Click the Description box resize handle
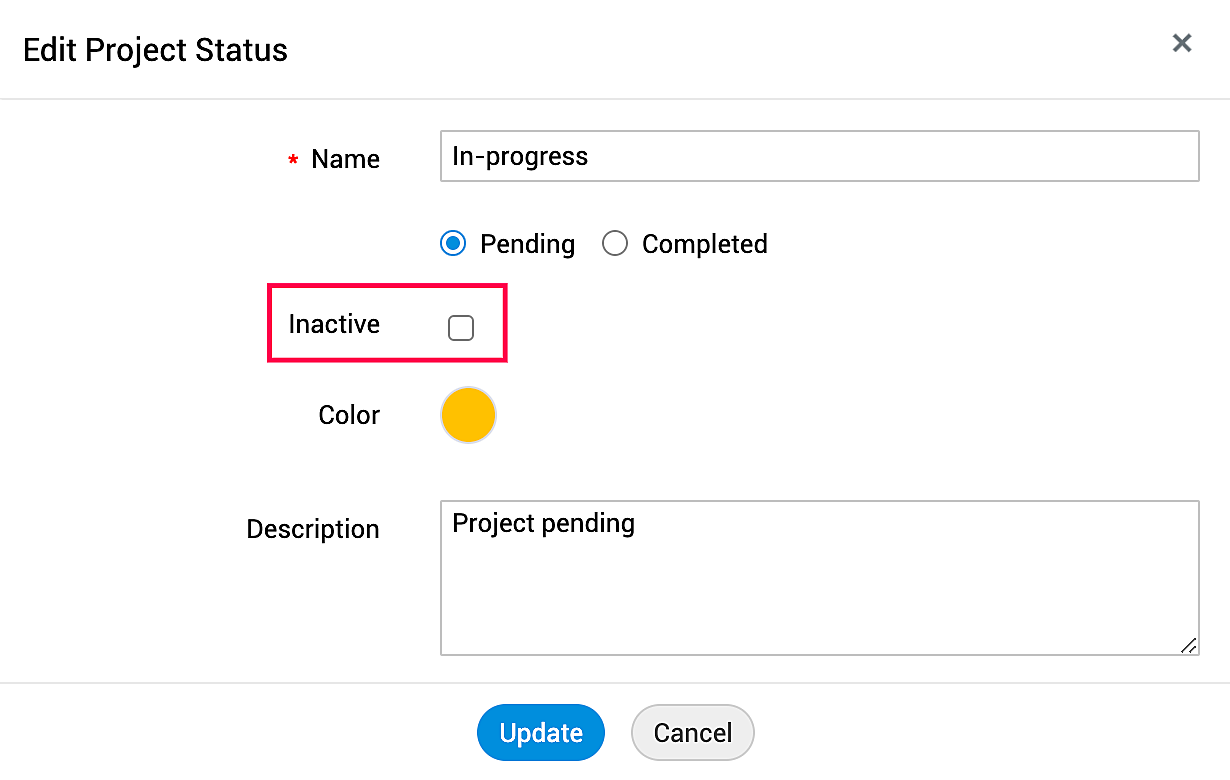The image size is (1230, 780). (1188, 645)
